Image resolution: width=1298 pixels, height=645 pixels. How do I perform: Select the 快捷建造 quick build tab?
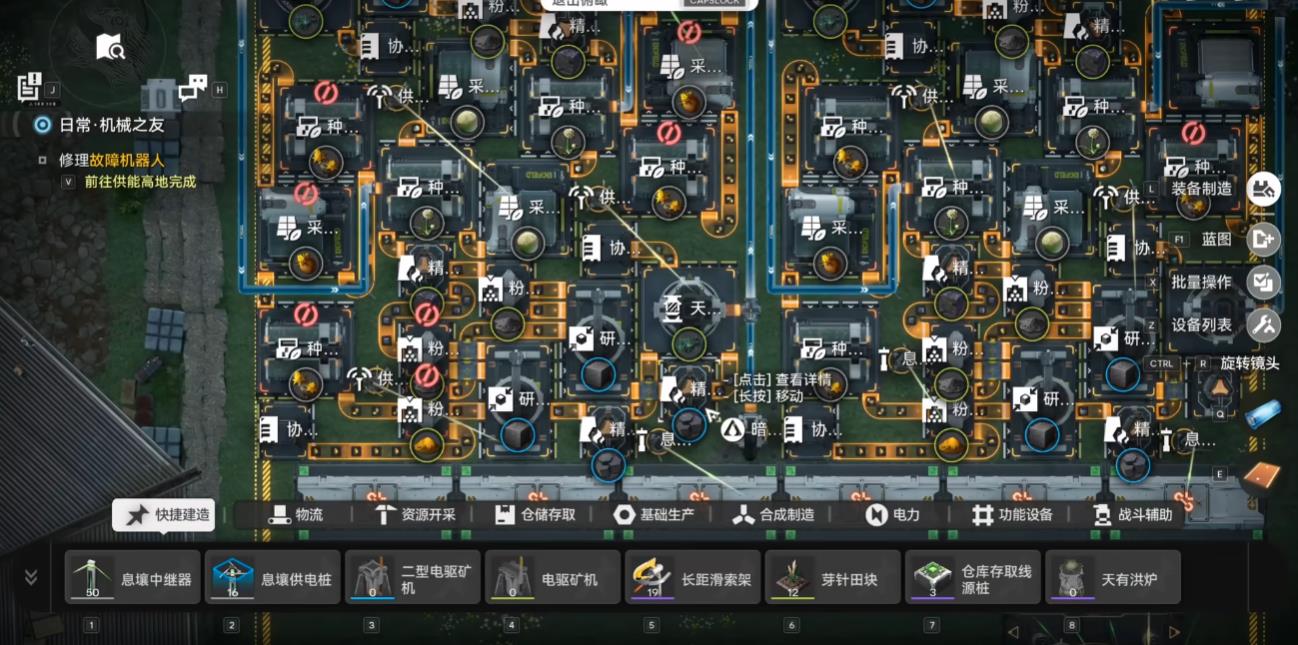(164, 515)
